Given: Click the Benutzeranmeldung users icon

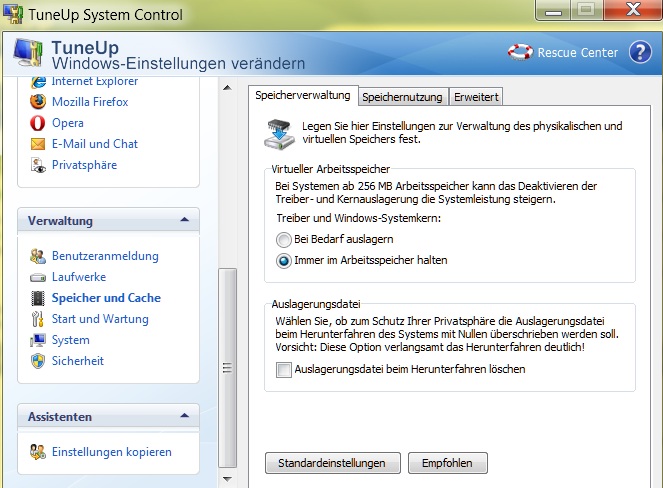Looking at the screenshot, I should pyautogui.click(x=38, y=256).
